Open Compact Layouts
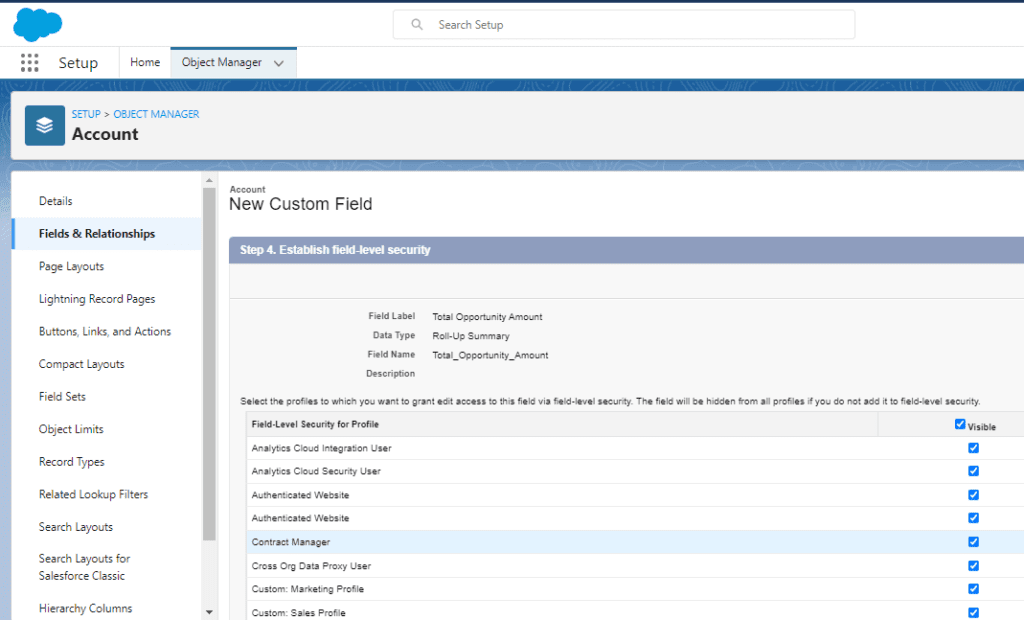 click(81, 364)
